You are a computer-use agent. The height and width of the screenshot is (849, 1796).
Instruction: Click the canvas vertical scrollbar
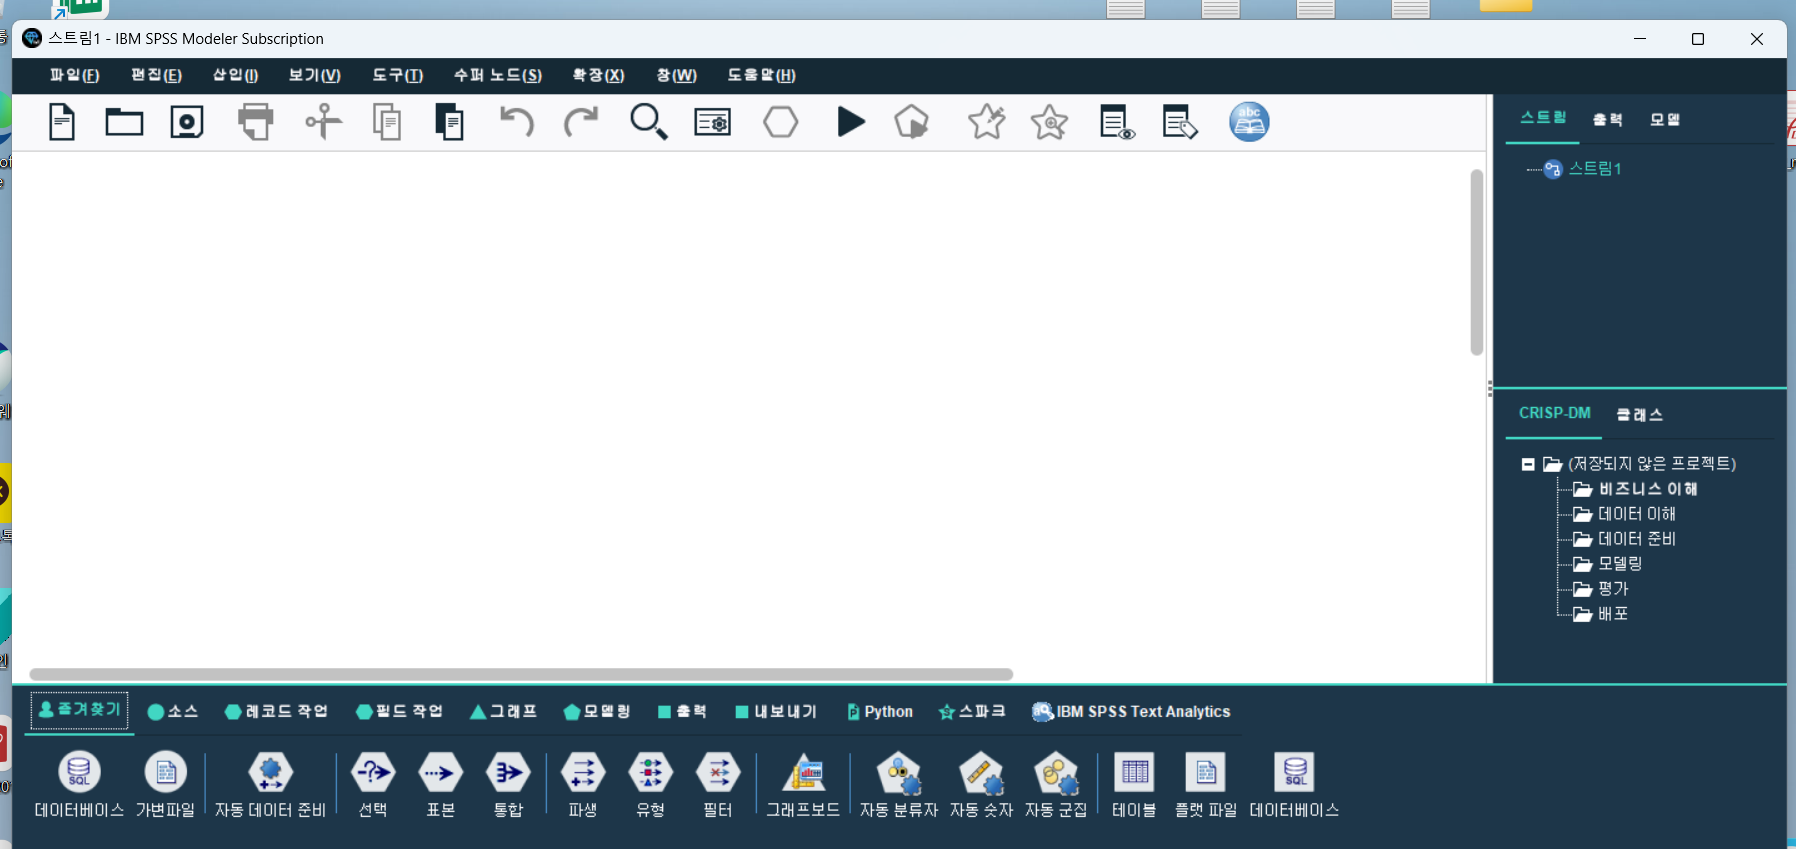pyautogui.click(x=1477, y=262)
